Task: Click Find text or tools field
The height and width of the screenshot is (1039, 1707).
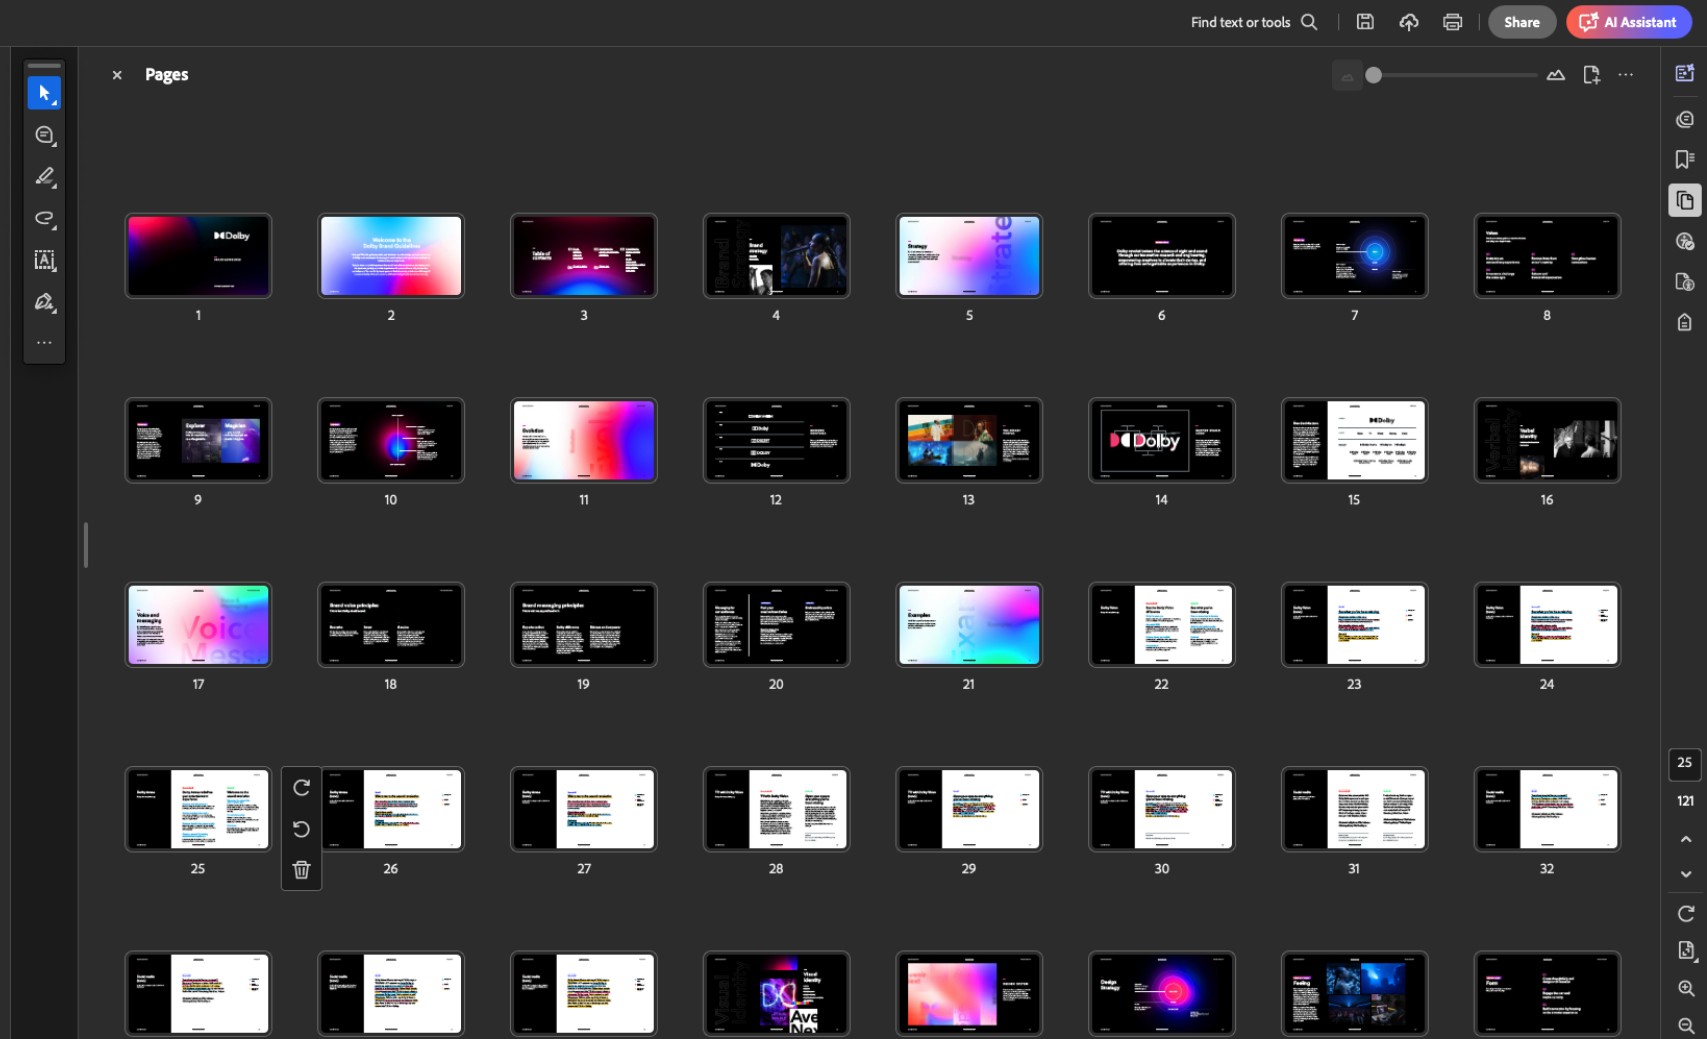Action: (1254, 22)
